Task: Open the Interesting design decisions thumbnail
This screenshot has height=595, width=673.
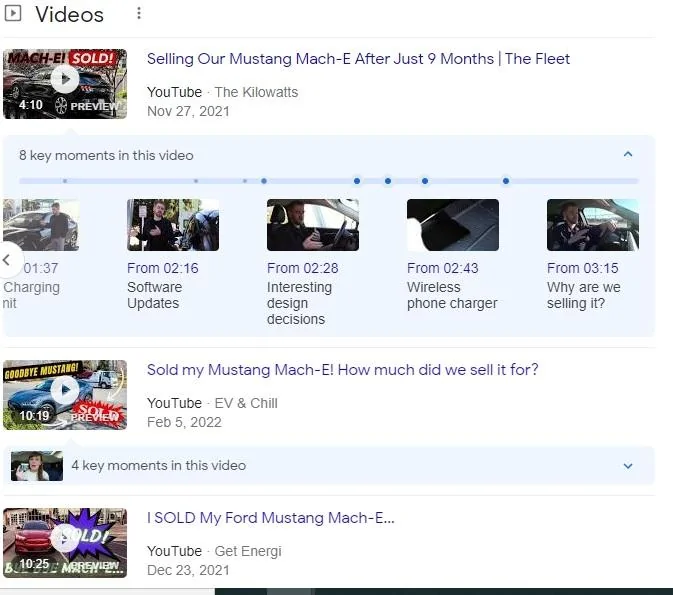Action: [x=313, y=225]
